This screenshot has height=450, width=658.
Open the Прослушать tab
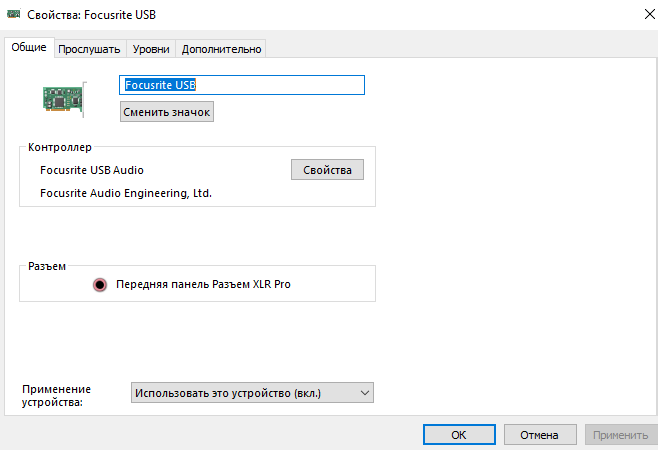[x=89, y=48]
